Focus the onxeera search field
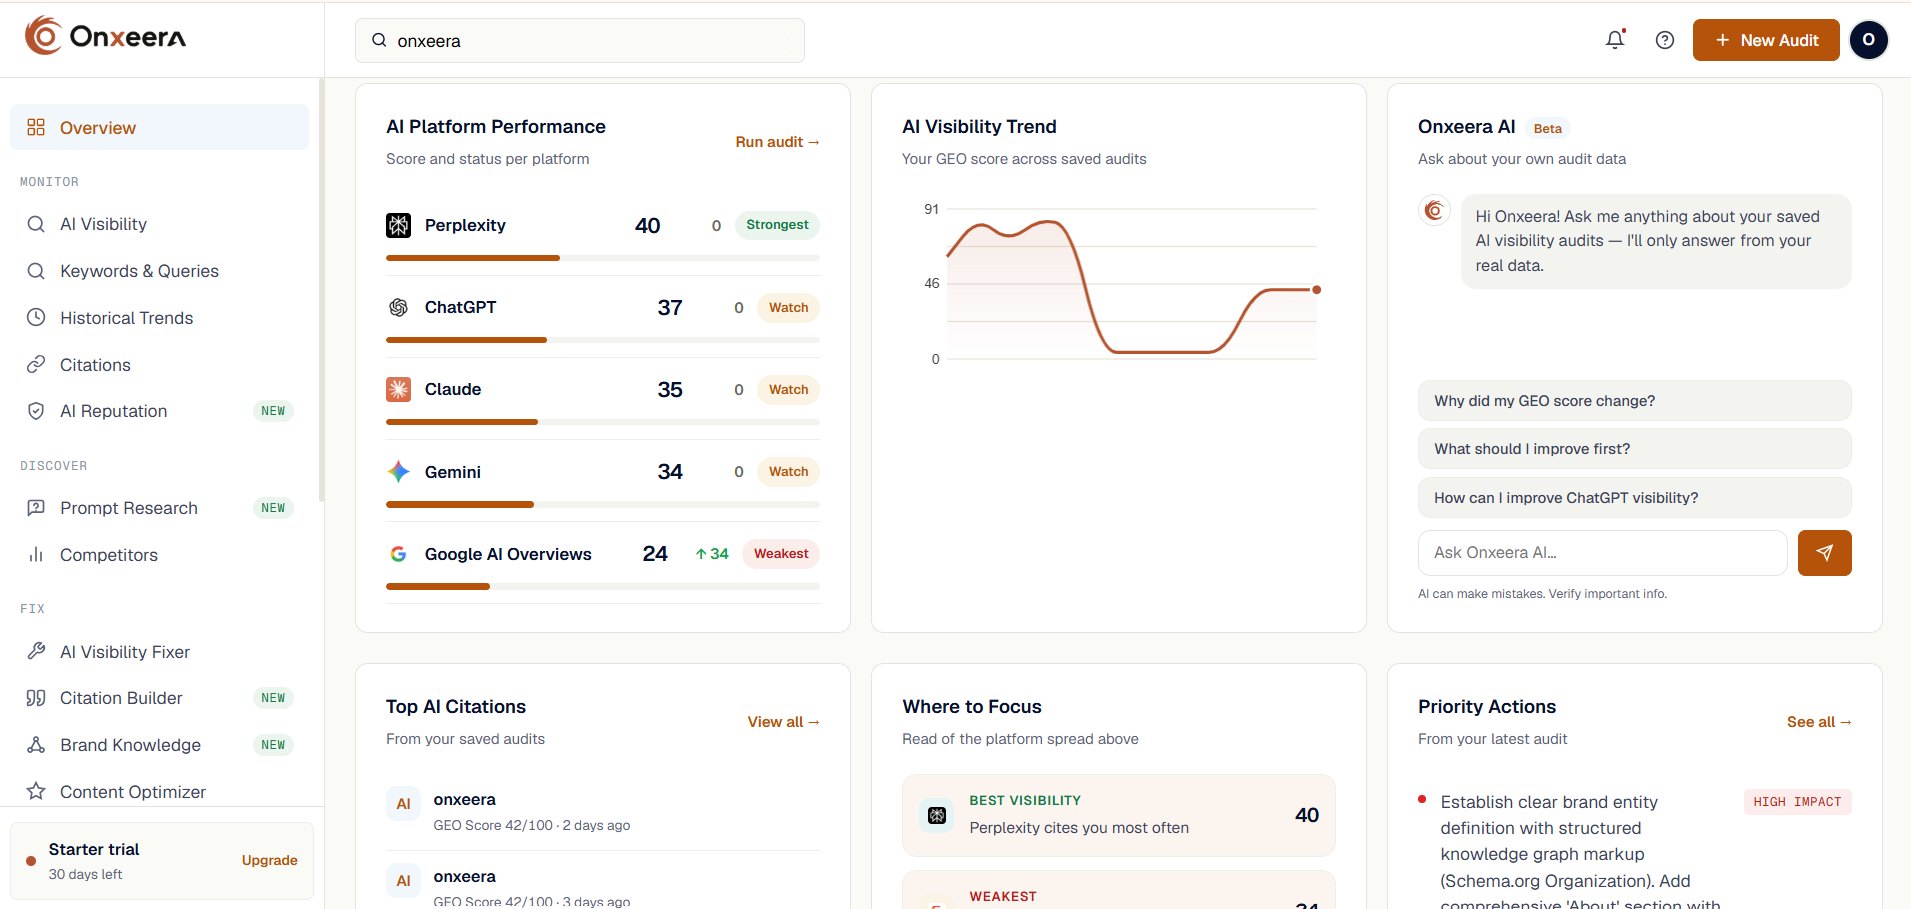The width and height of the screenshot is (1911, 909). pos(580,40)
